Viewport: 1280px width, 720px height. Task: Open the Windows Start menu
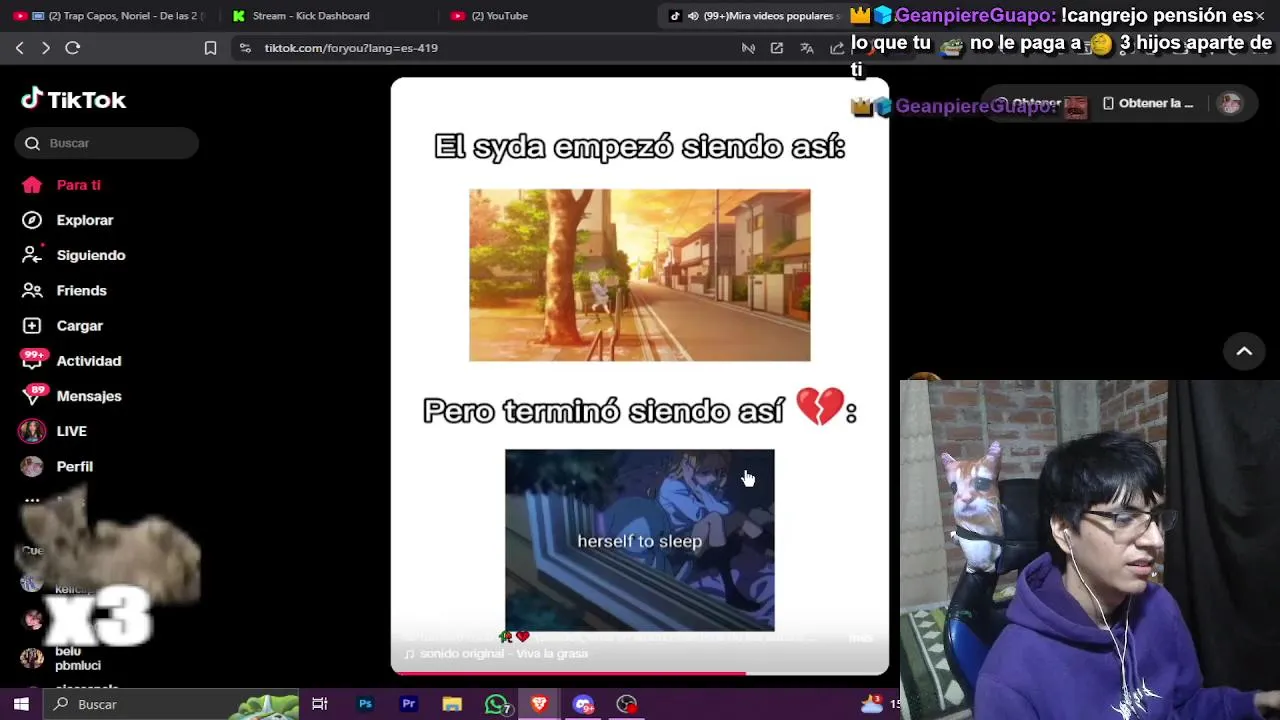coord(21,704)
